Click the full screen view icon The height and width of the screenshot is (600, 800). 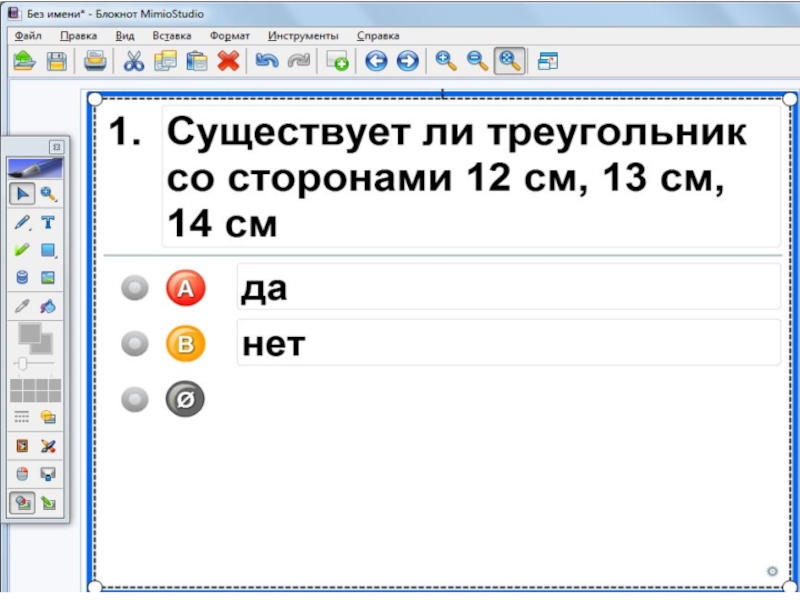(x=548, y=61)
